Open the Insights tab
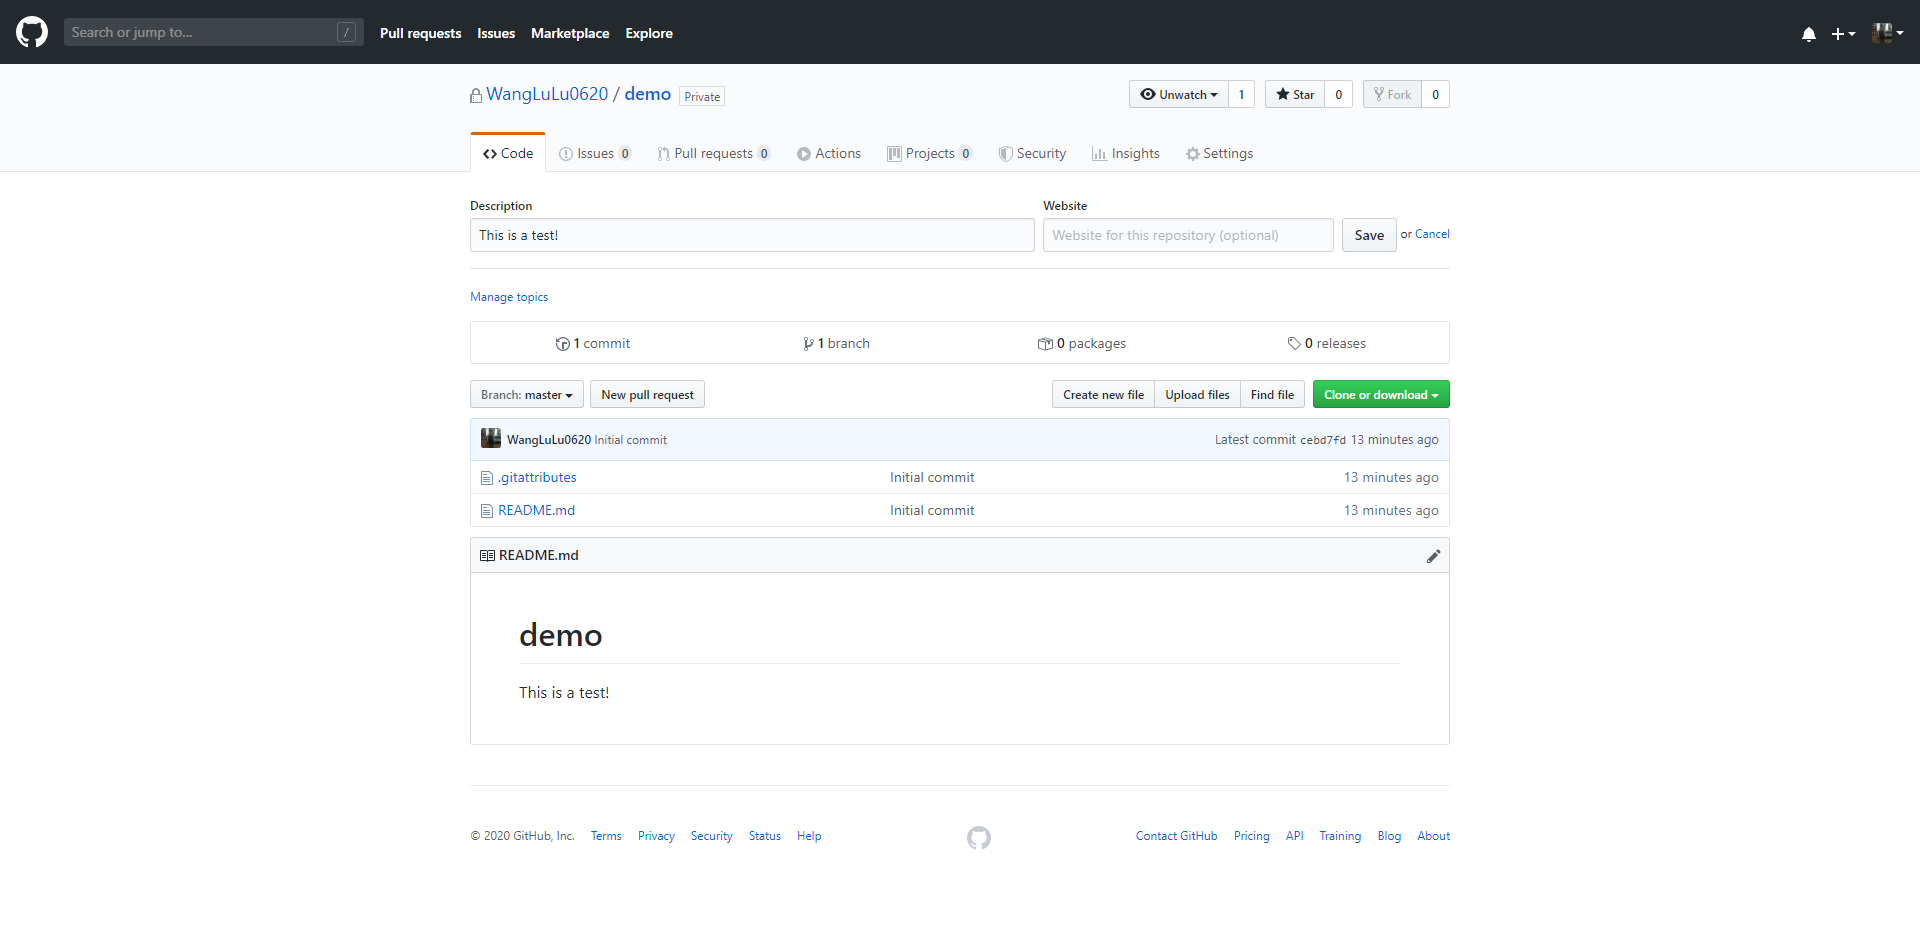Screen dimensions: 1920x937 (x=1126, y=153)
